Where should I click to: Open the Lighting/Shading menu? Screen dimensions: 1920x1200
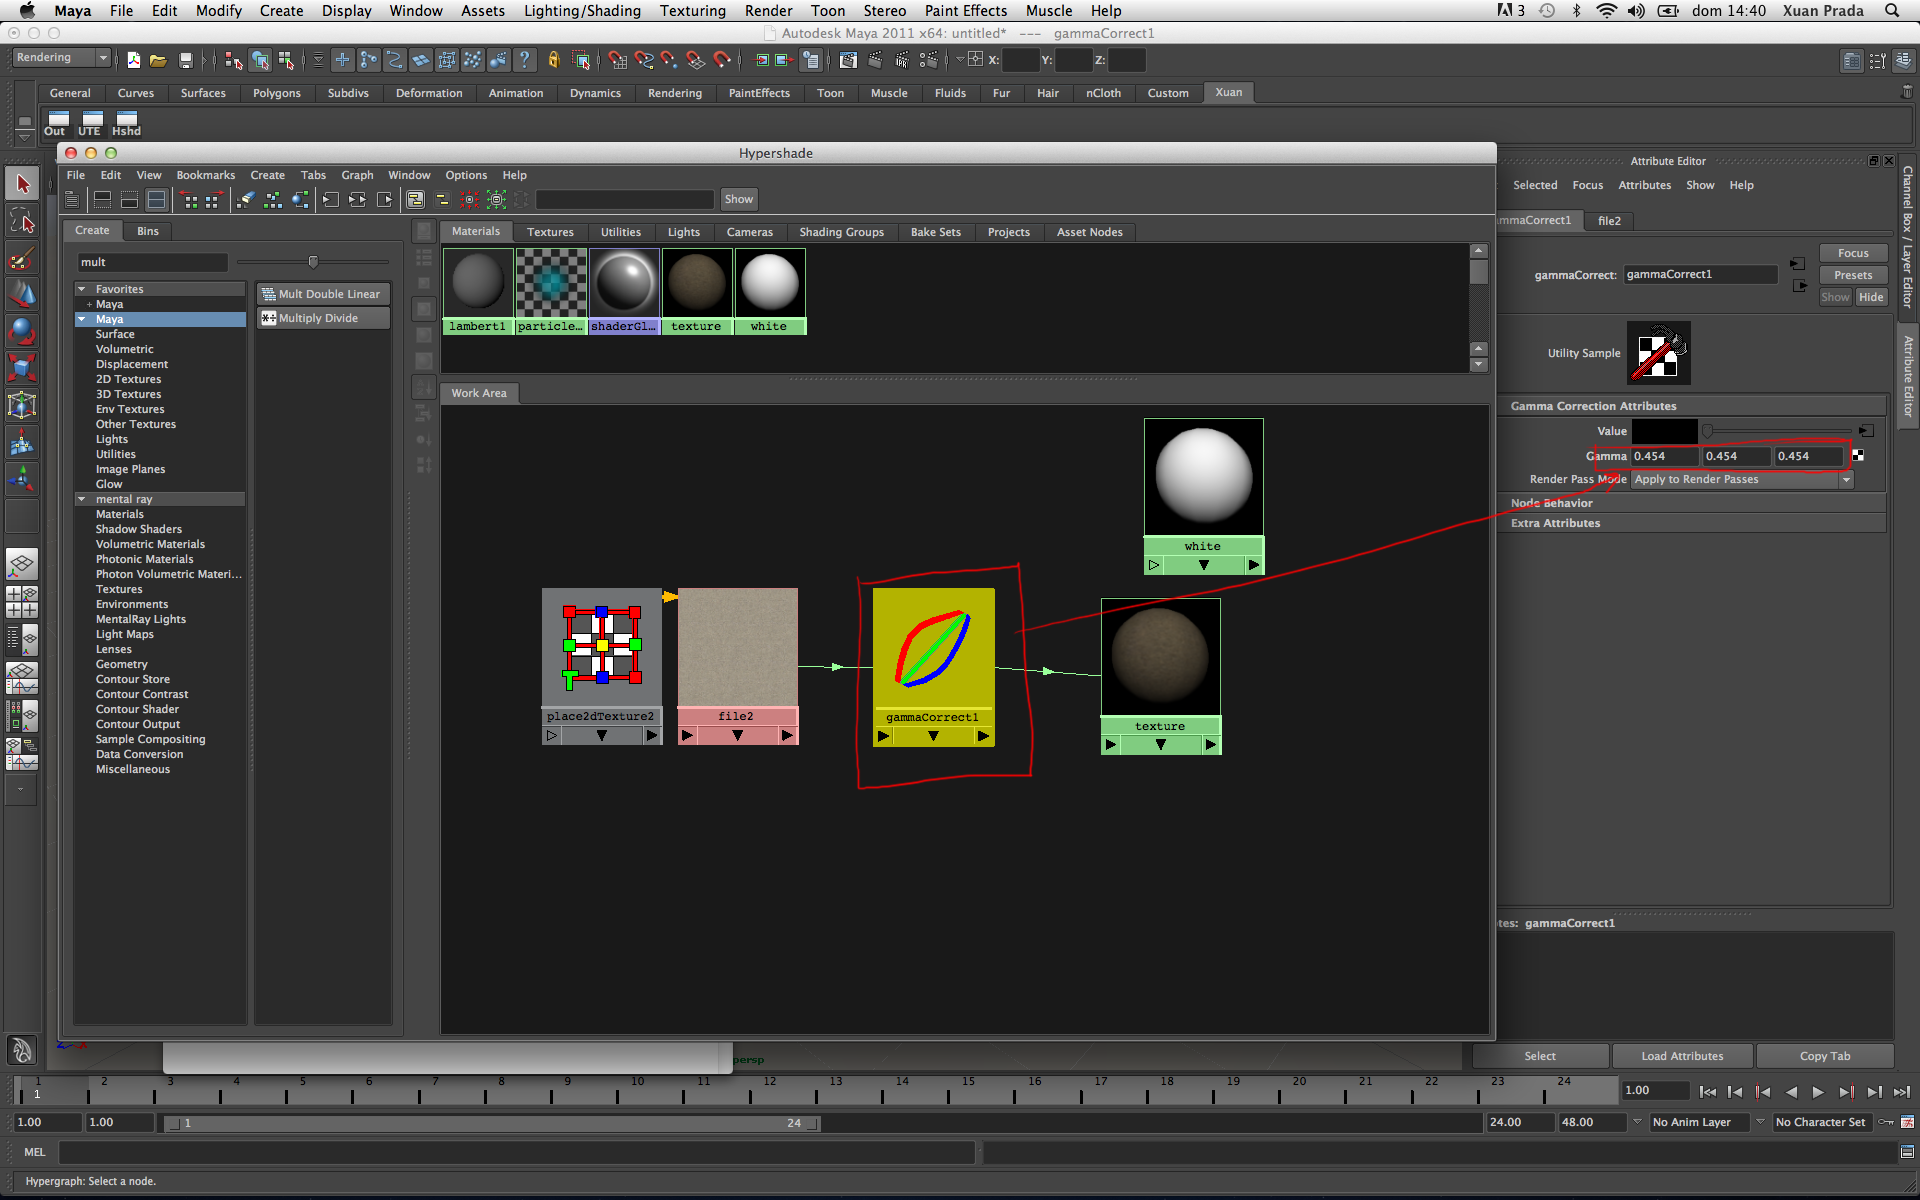click(x=582, y=11)
